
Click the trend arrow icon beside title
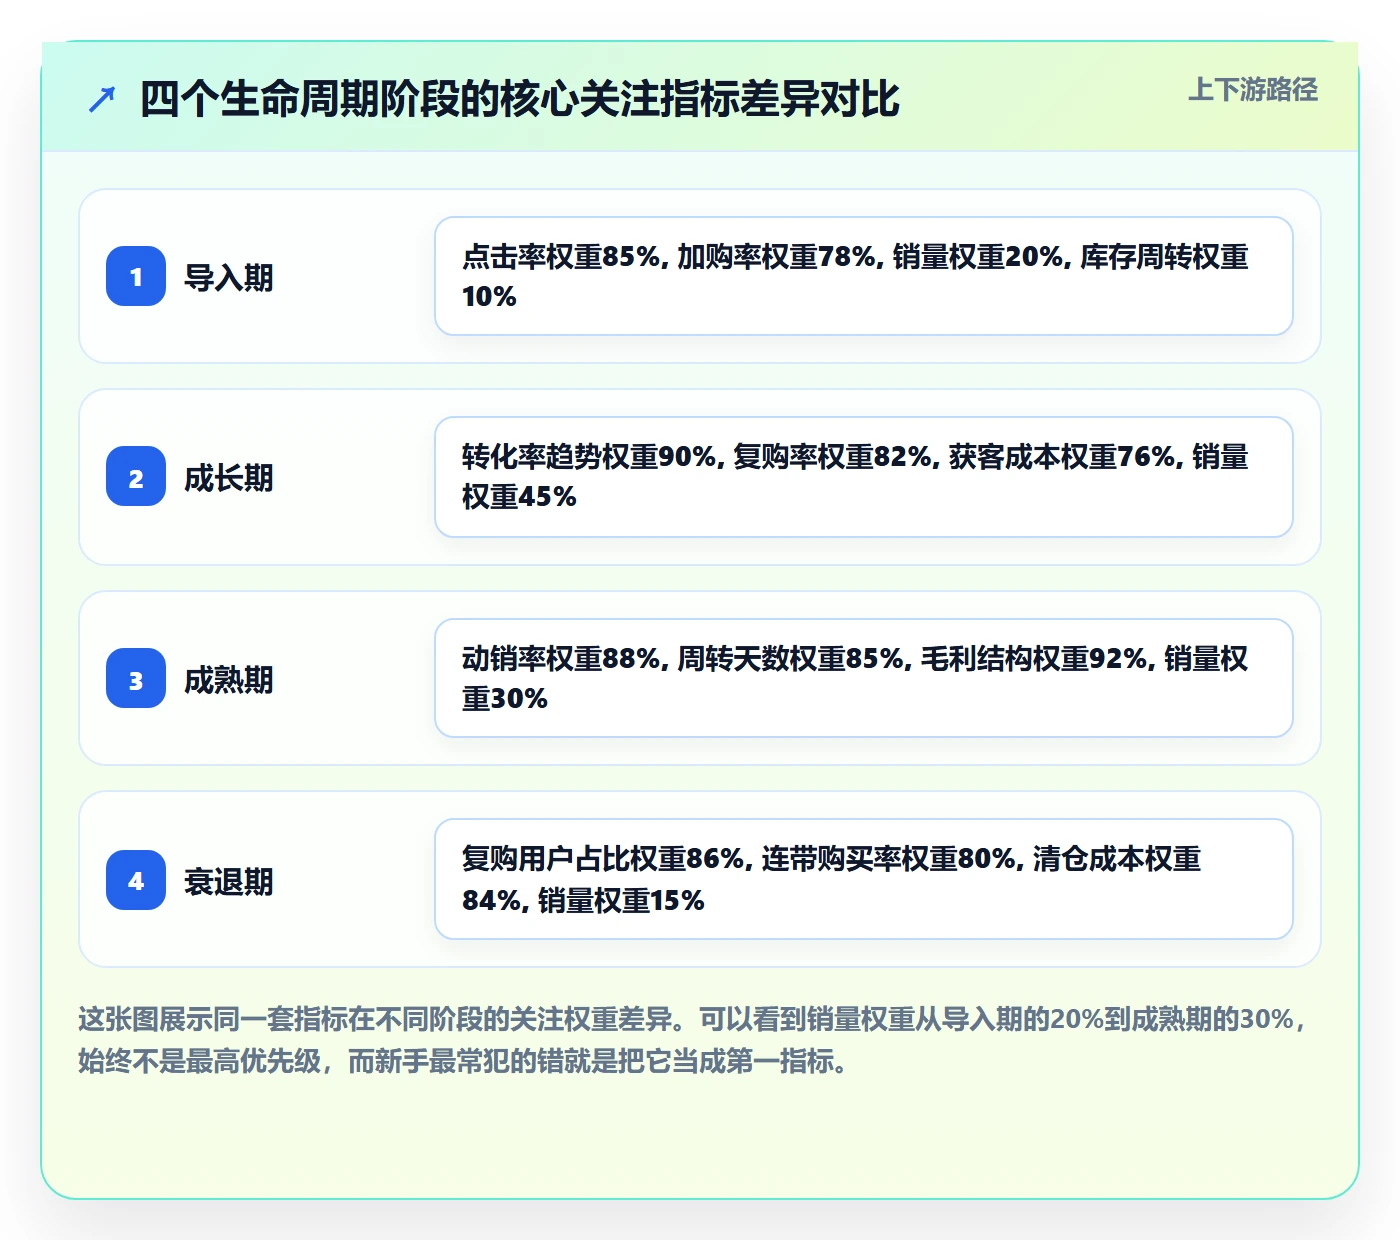tap(102, 99)
